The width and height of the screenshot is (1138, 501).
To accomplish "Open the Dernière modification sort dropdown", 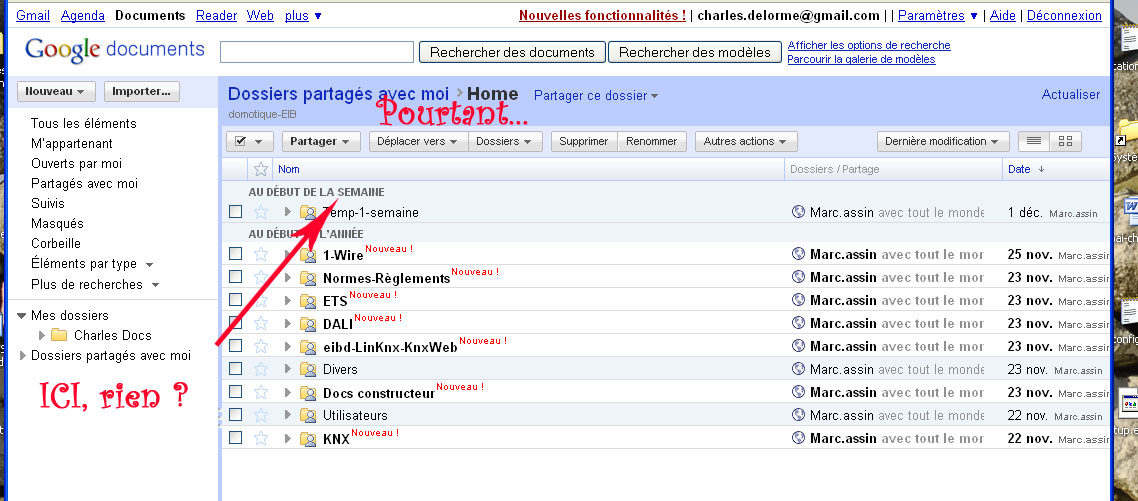I will pos(943,141).
